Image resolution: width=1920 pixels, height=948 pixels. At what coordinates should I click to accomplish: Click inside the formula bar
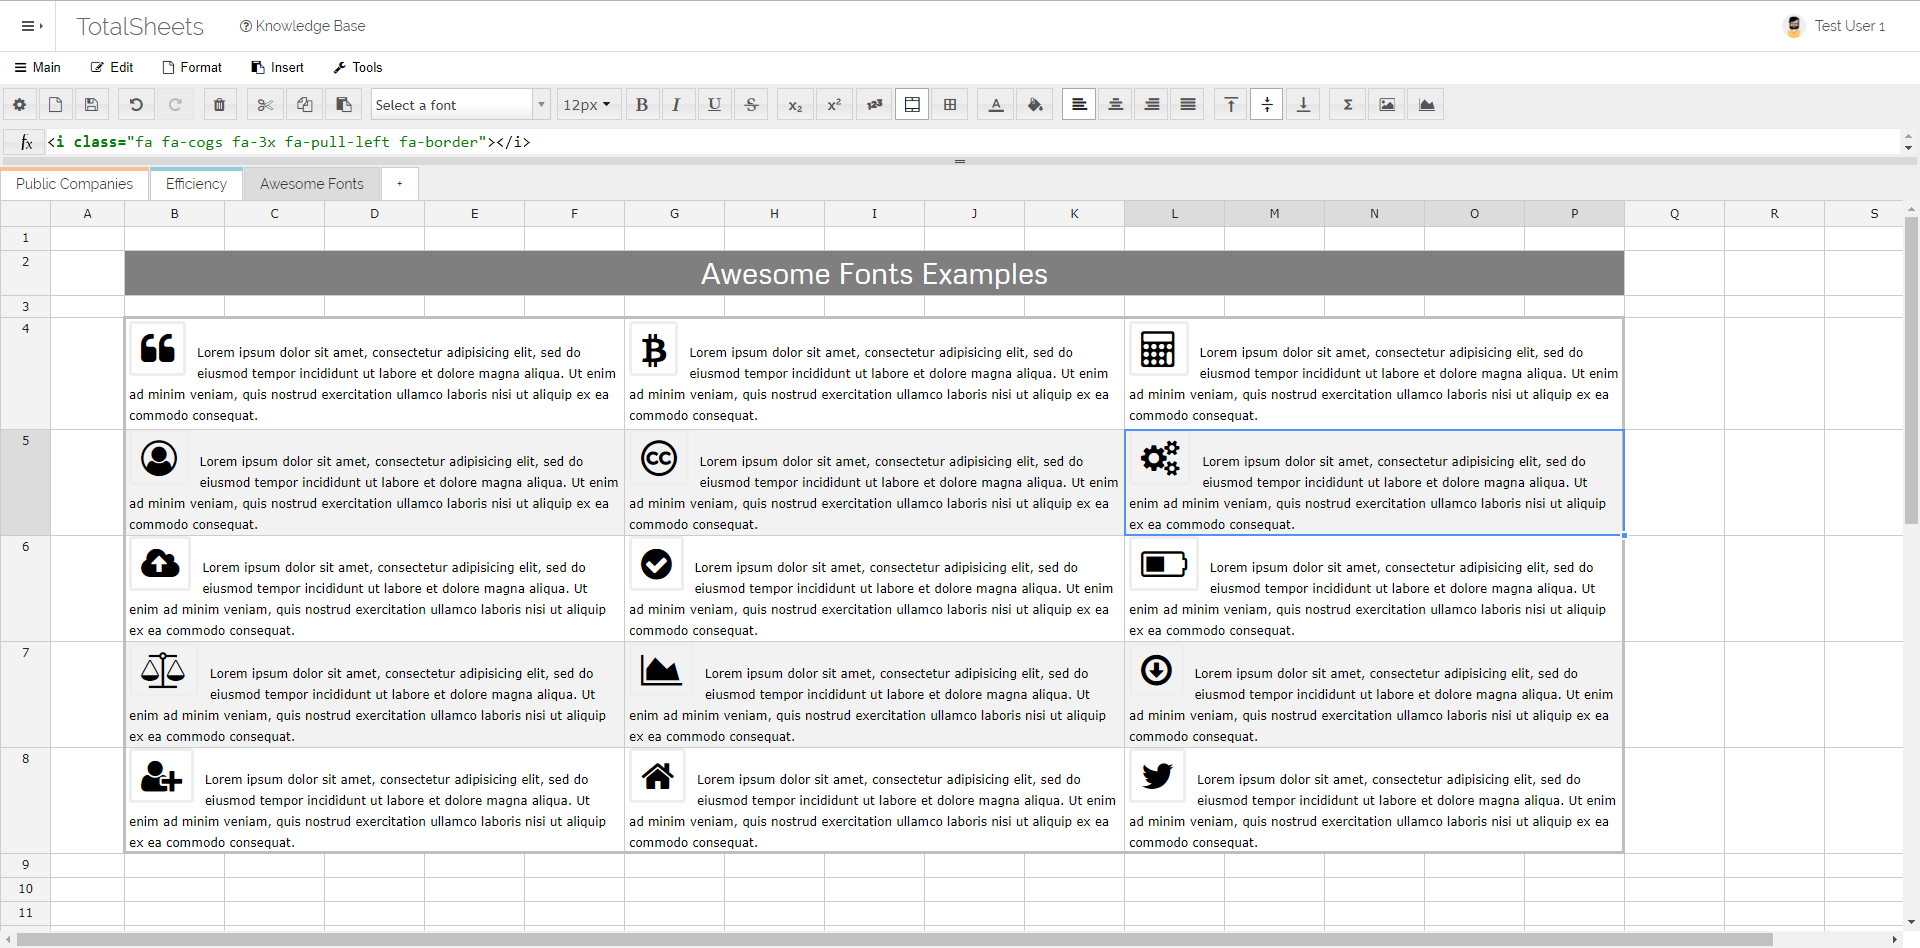(600, 142)
